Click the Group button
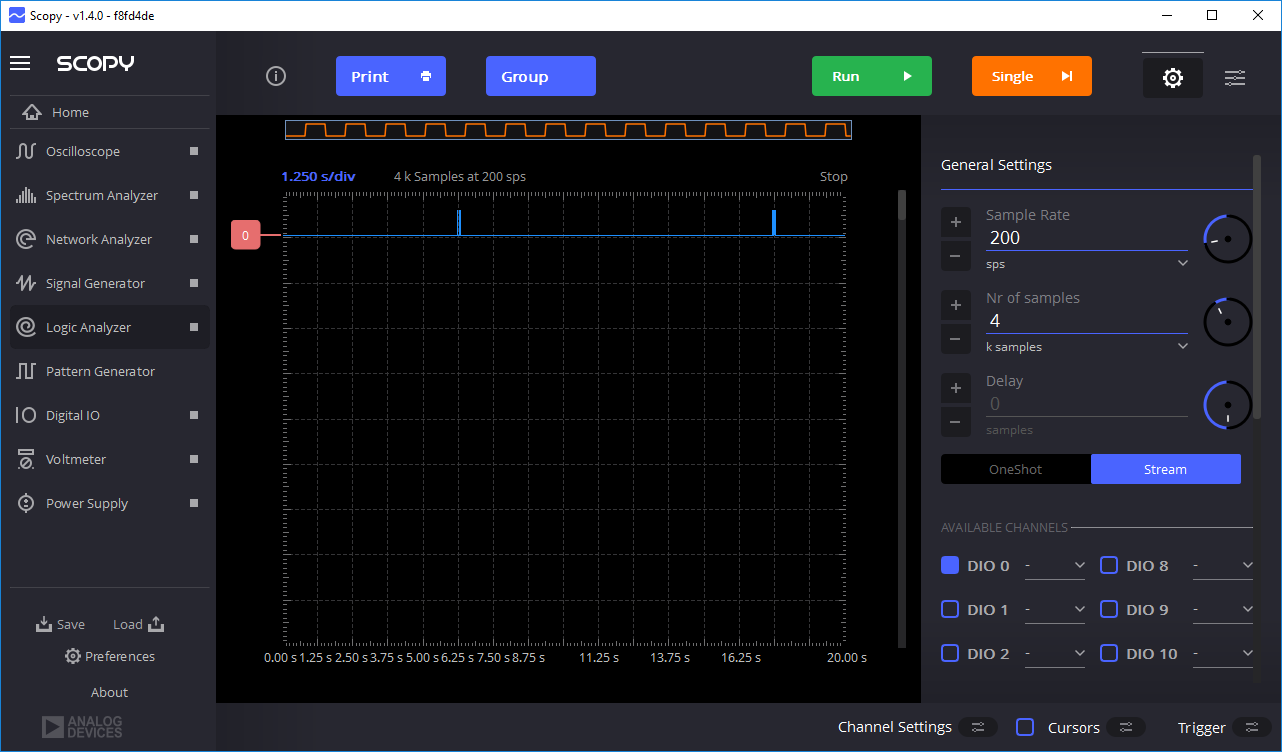The image size is (1282, 752). coord(541,76)
